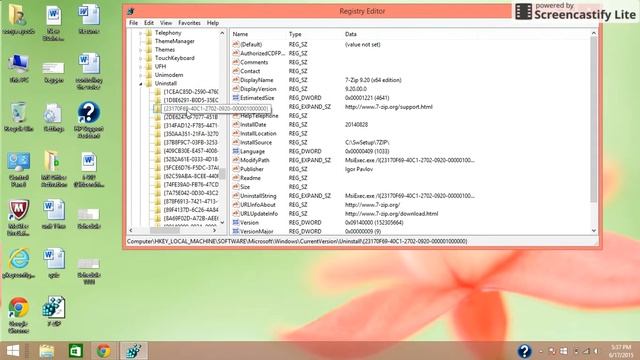
Task: Select the Recycle Bin desktop icon
Action: pyautogui.click(x=18, y=117)
